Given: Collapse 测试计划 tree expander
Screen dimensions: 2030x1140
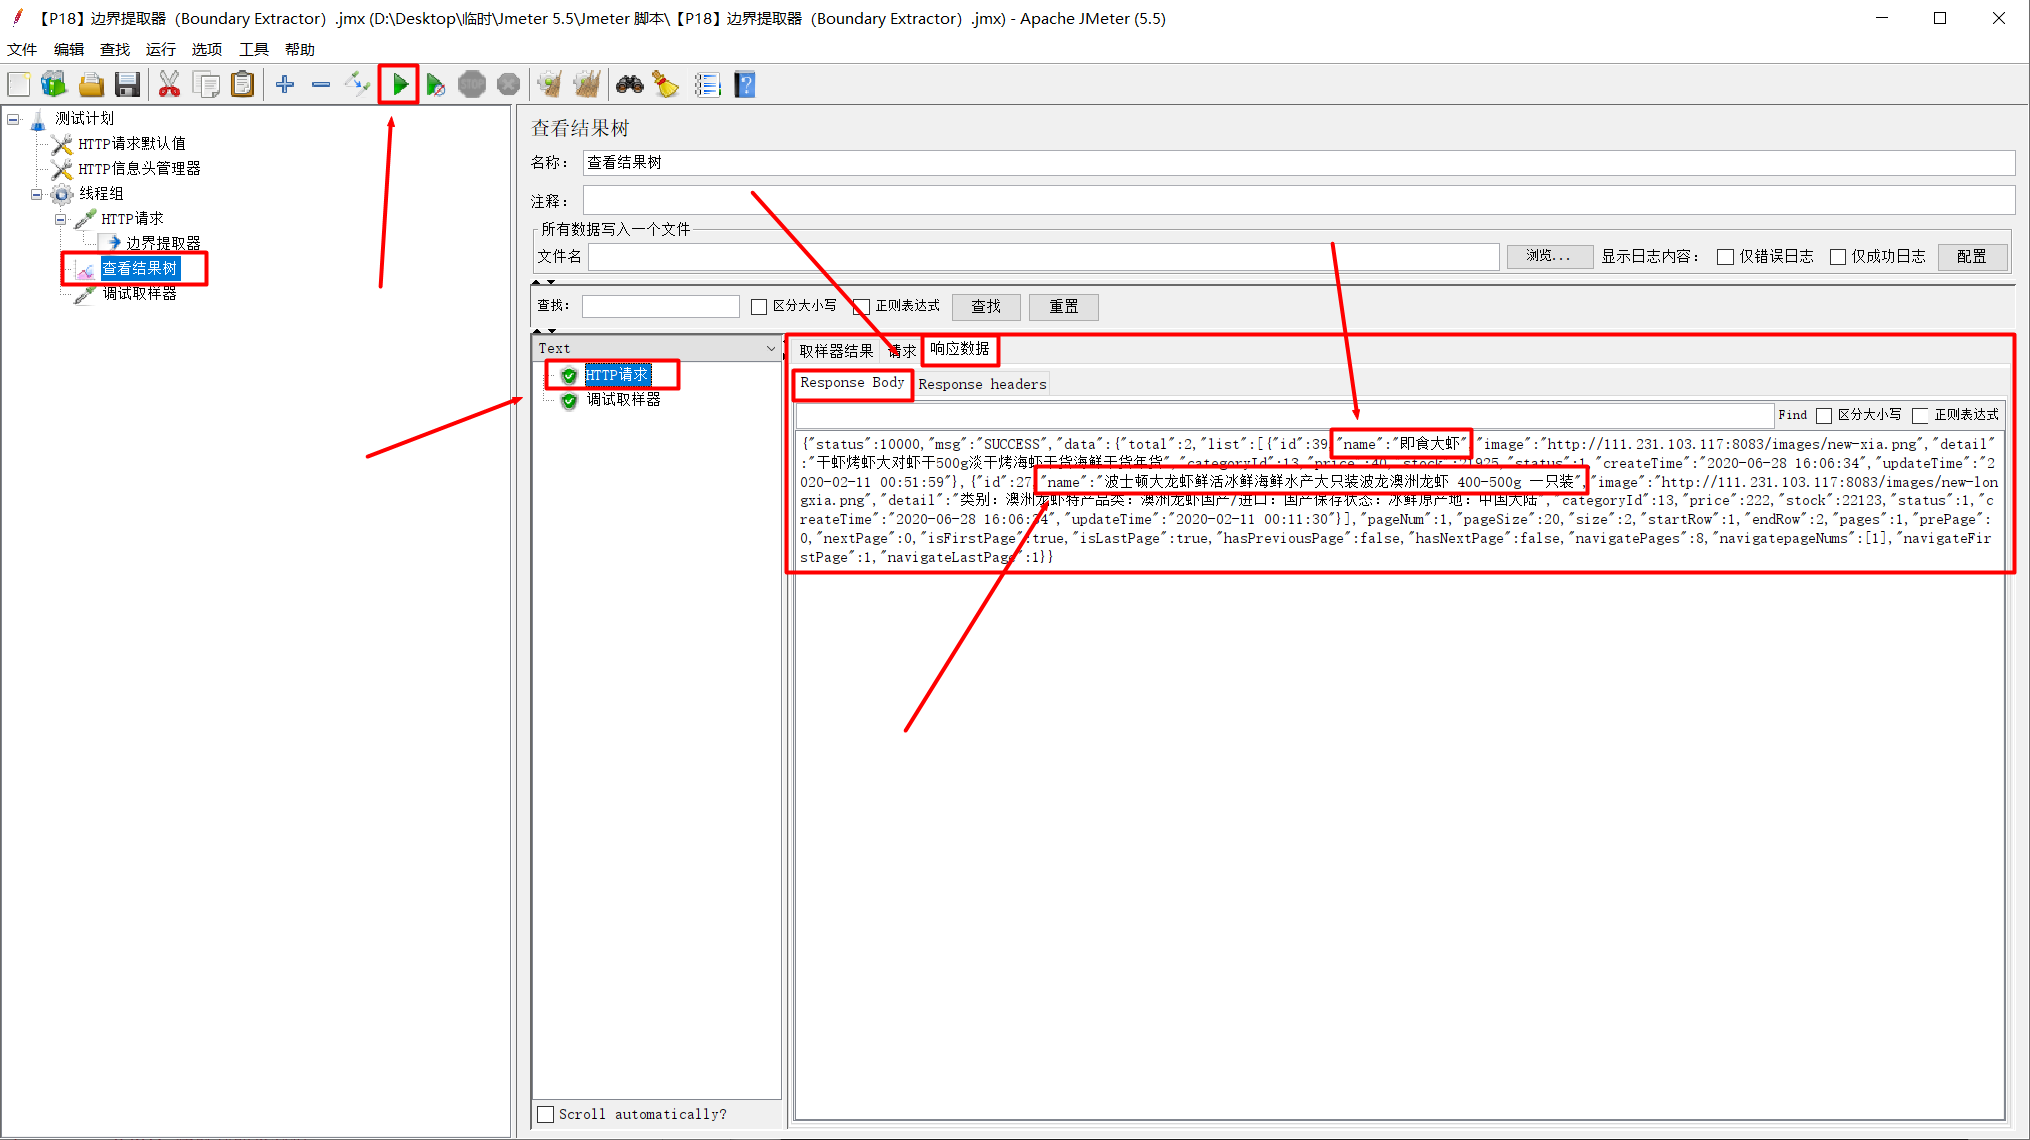Looking at the screenshot, I should coord(13,119).
